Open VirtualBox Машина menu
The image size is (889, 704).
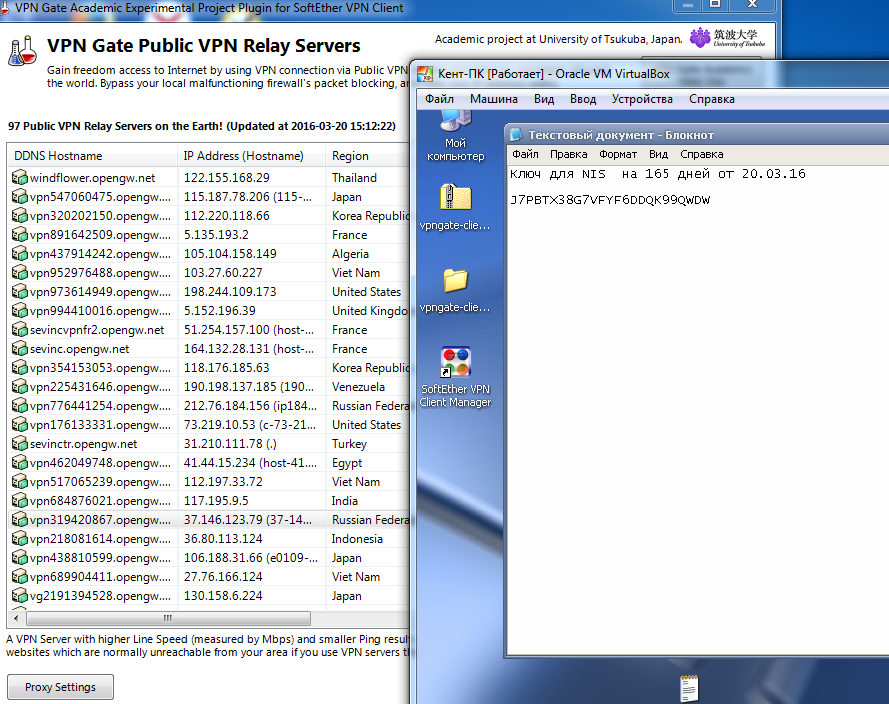pyautogui.click(x=494, y=99)
